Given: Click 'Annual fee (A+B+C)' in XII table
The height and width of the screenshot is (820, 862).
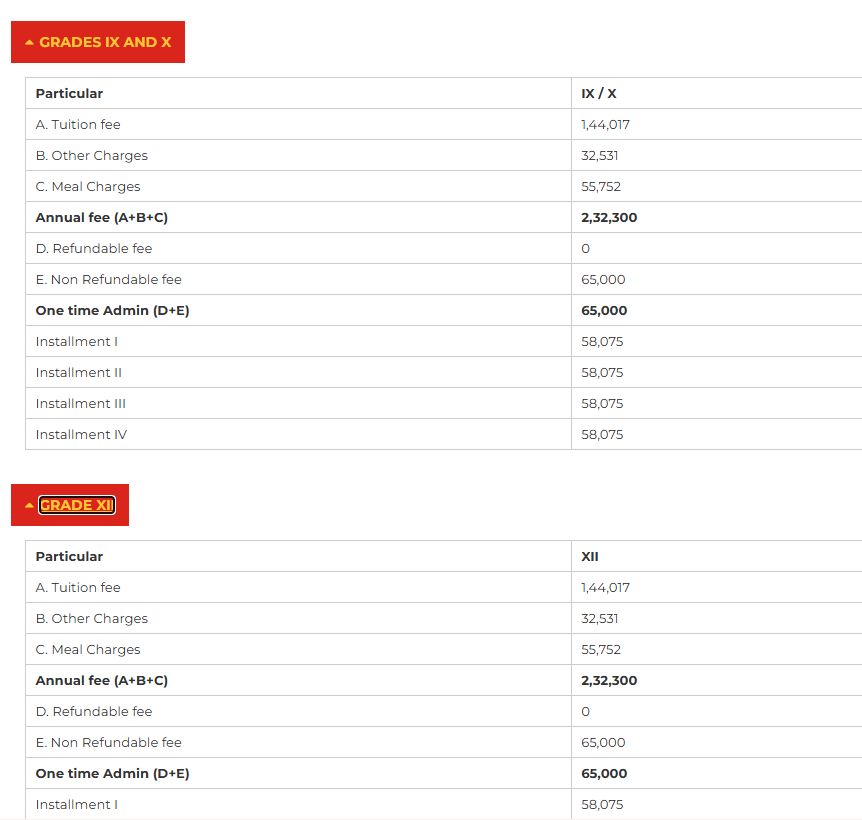Looking at the screenshot, I should pyautogui.click(x=101, y=680).
